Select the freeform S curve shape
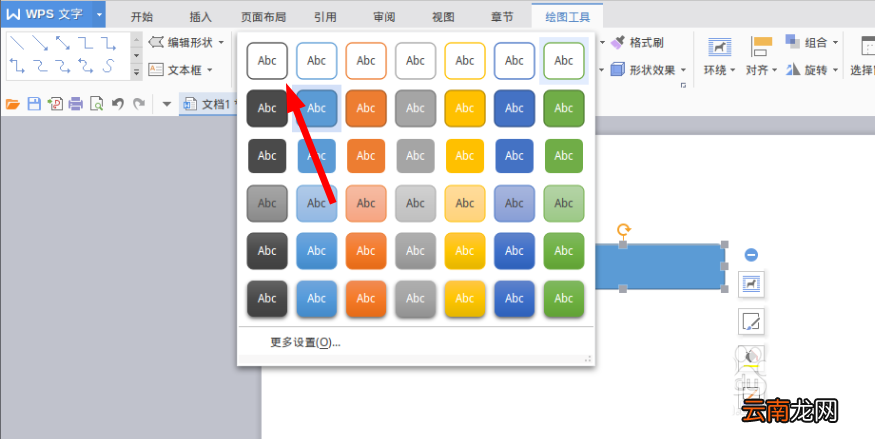This screenshot has width=875, height=439. point(108,66)
